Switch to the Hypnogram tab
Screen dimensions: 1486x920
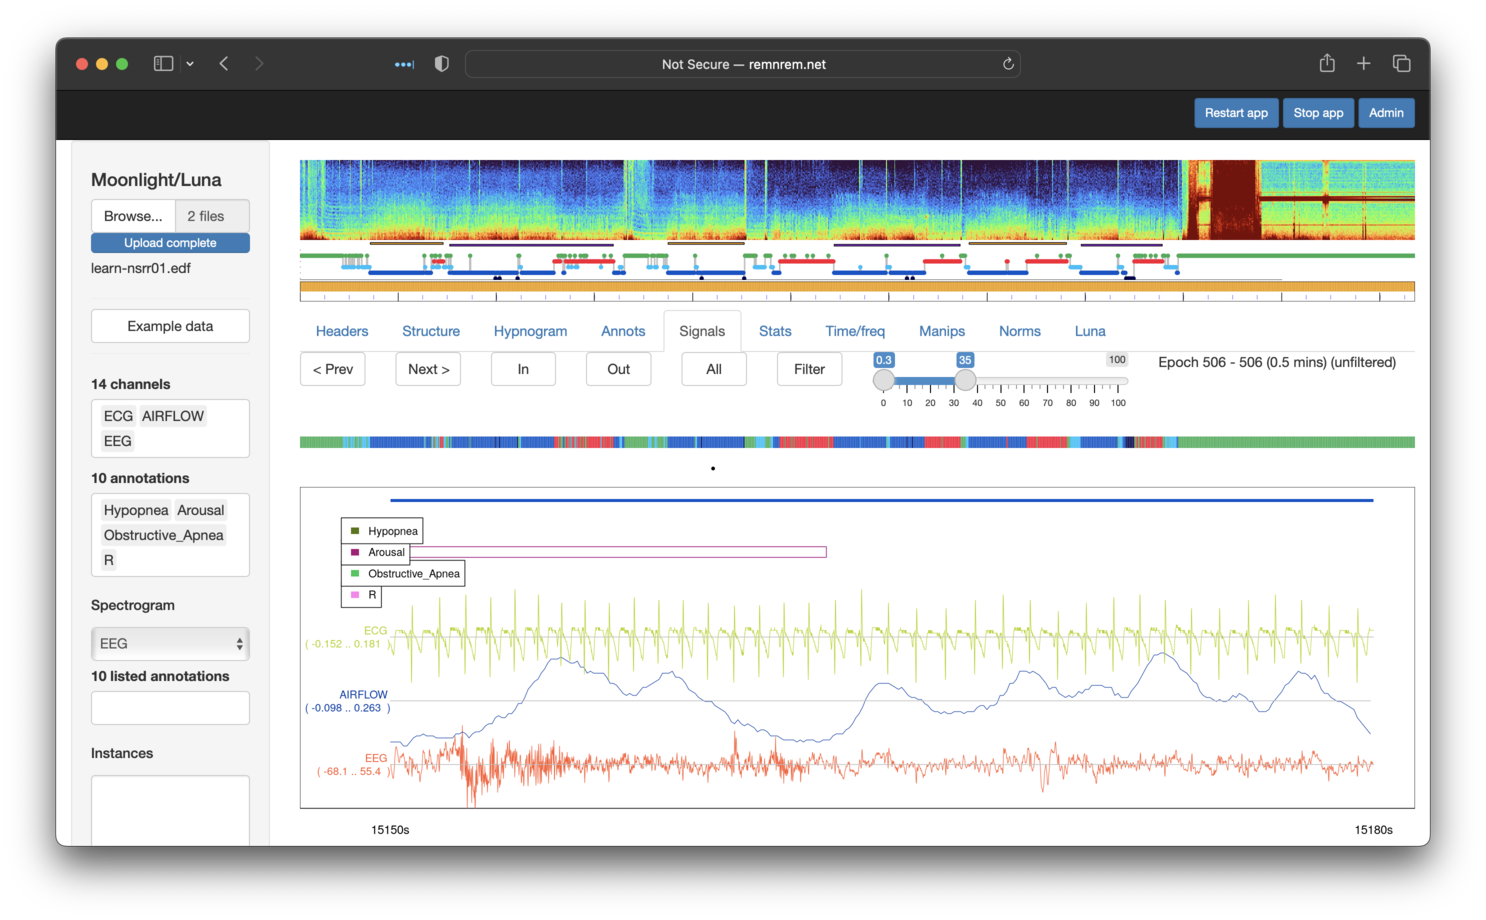tap(530, 331)
